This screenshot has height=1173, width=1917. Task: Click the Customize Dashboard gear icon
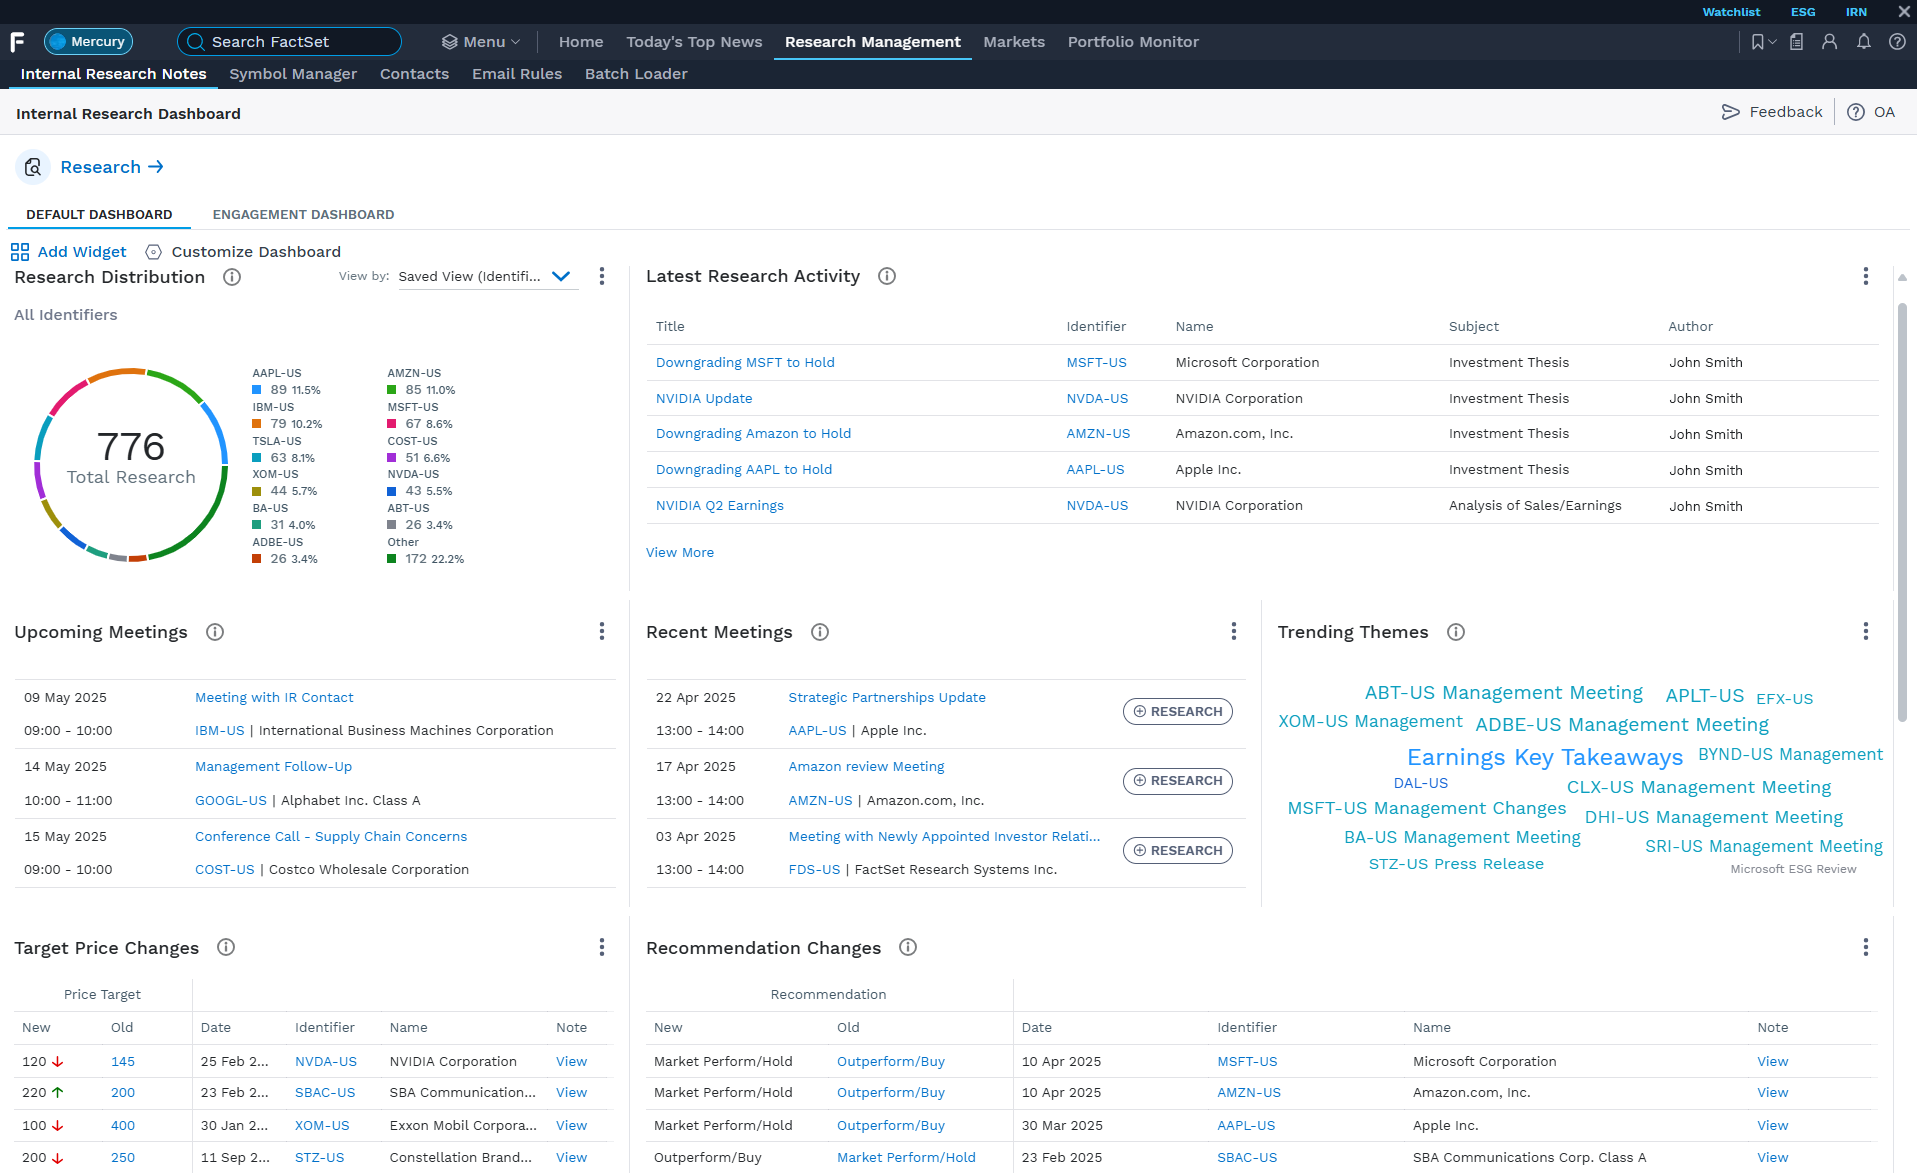pos(154,252)
